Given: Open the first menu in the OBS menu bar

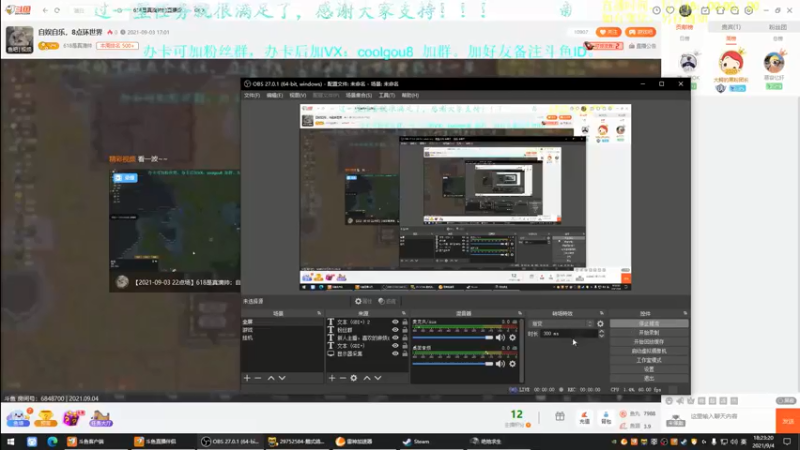Looking at the screenshot, I should point(252,95).
